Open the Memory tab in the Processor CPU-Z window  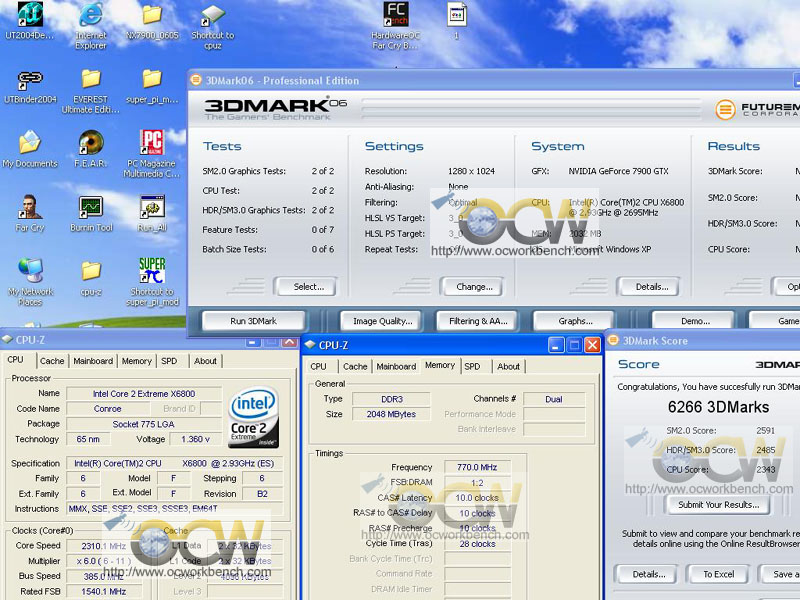[137, 361]
